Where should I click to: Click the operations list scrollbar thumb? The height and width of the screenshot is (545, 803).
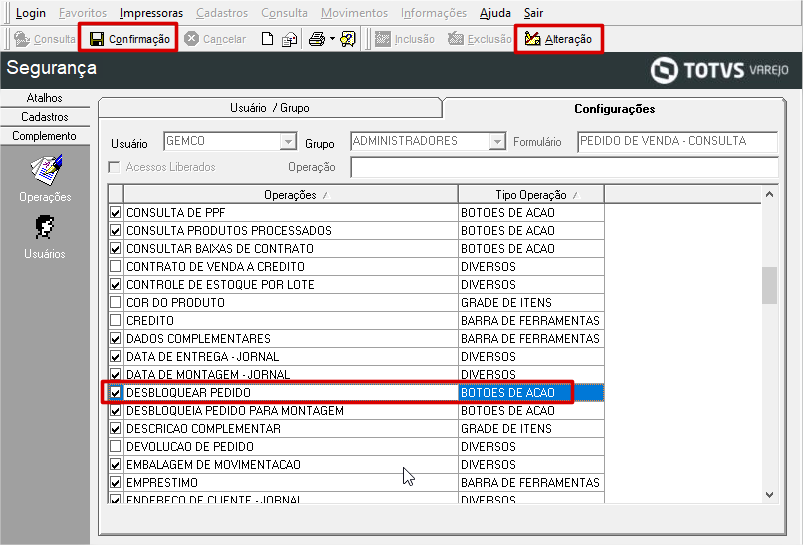point(769,285)
